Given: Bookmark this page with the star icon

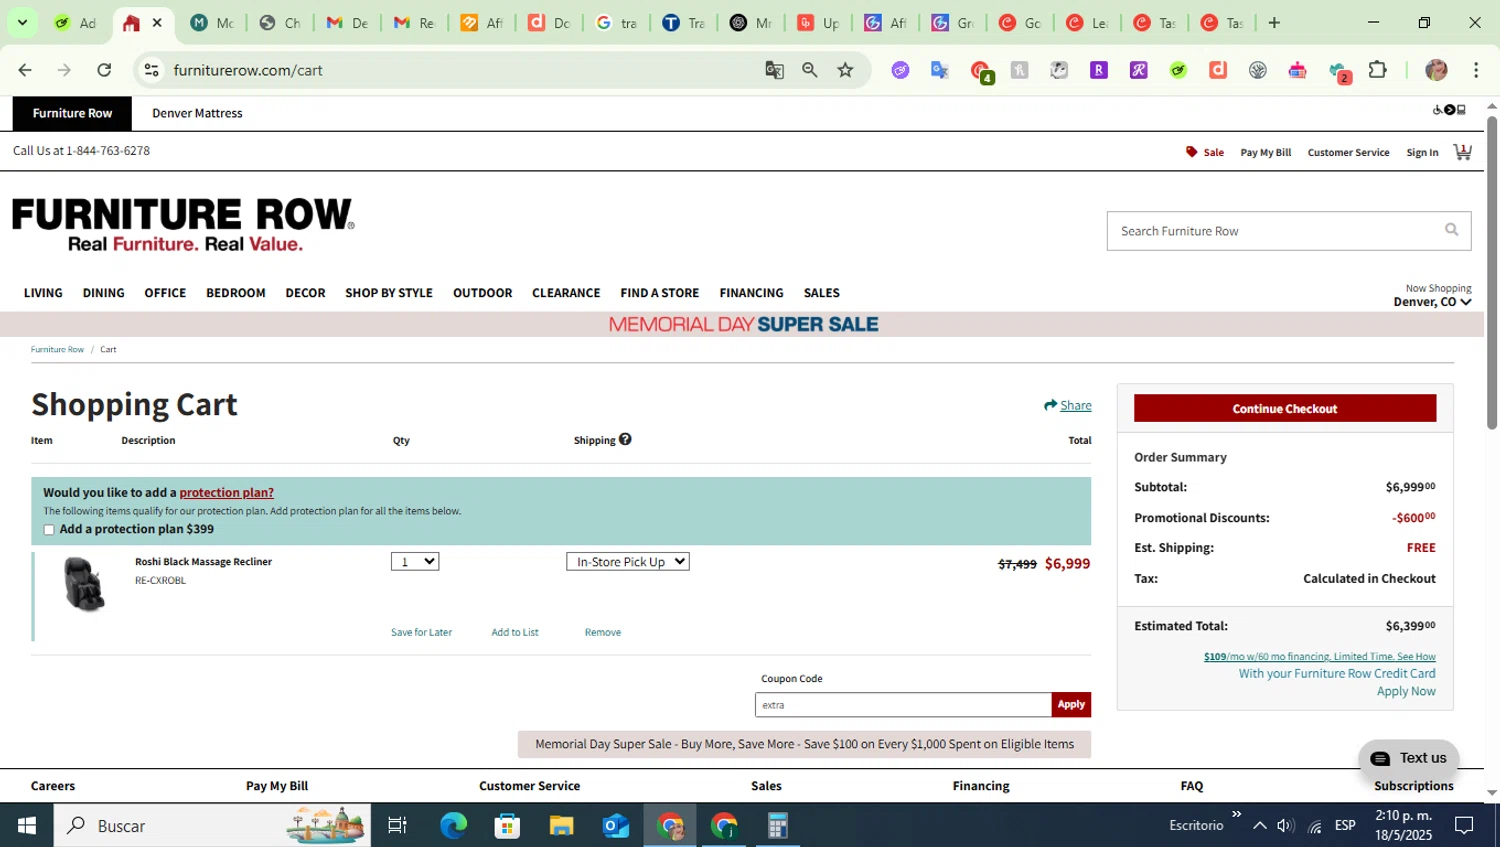Looking at the screenshot, I should (x=846, y=70).
